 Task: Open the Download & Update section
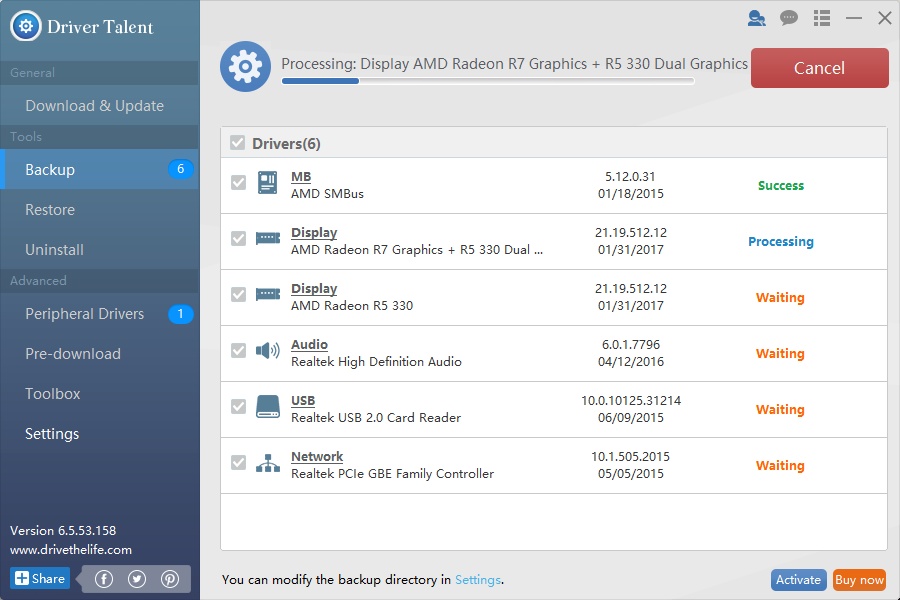[x=94, y=106]
